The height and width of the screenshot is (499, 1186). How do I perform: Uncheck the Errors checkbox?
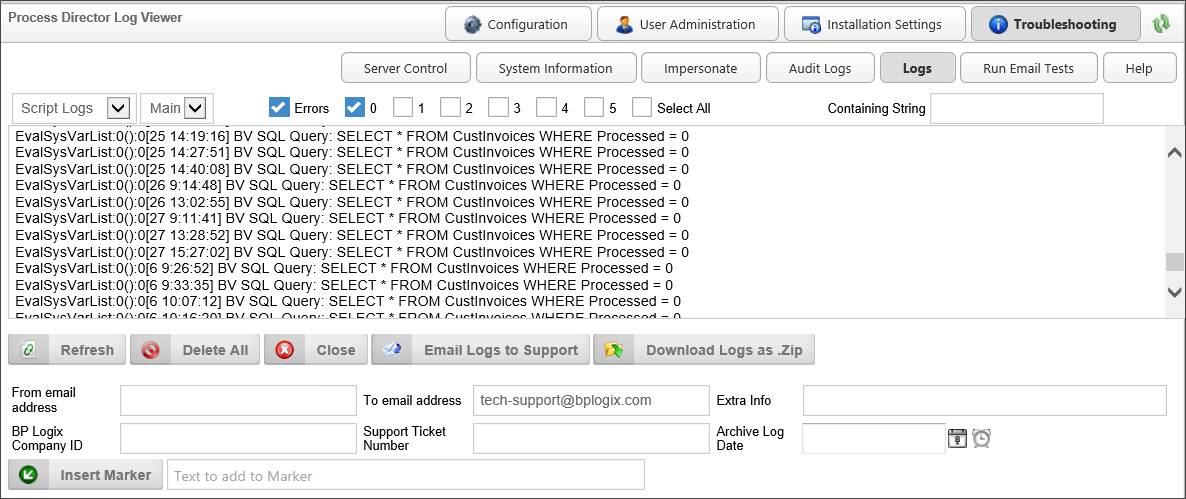point(279,107)
